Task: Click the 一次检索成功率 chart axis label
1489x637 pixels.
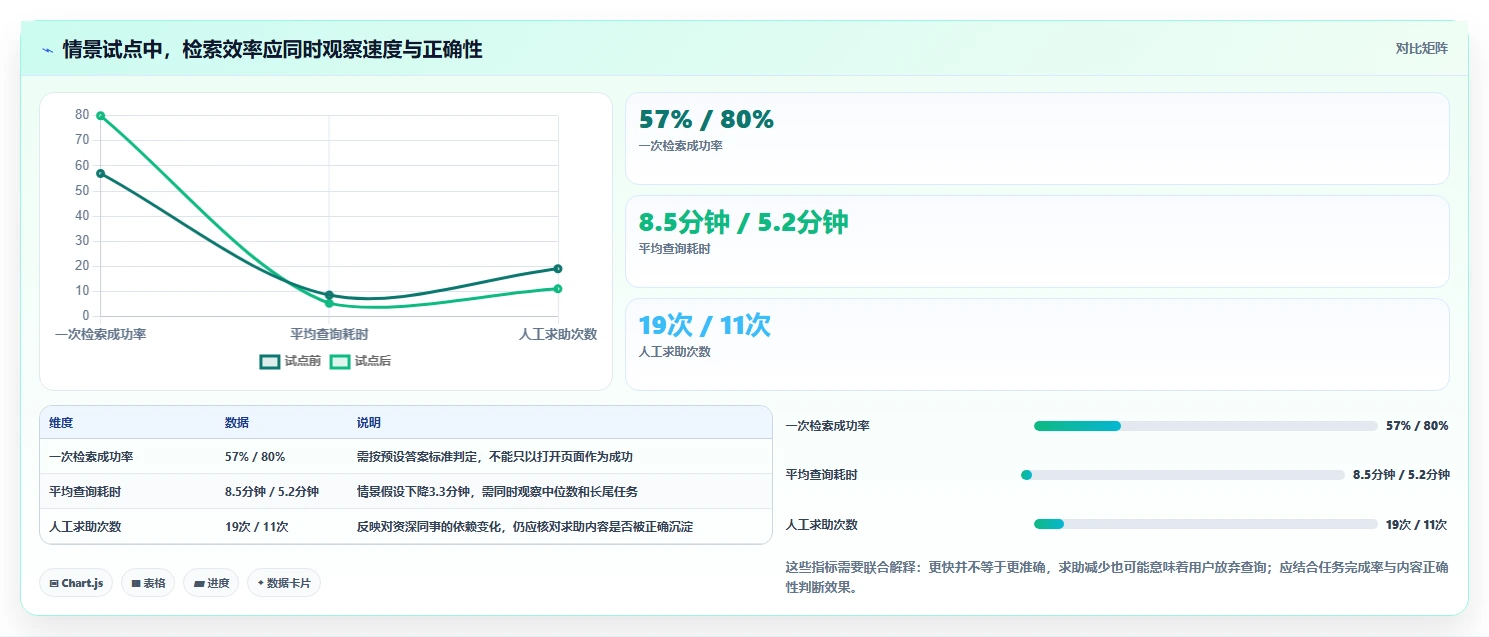Action: tap(101, 334)
